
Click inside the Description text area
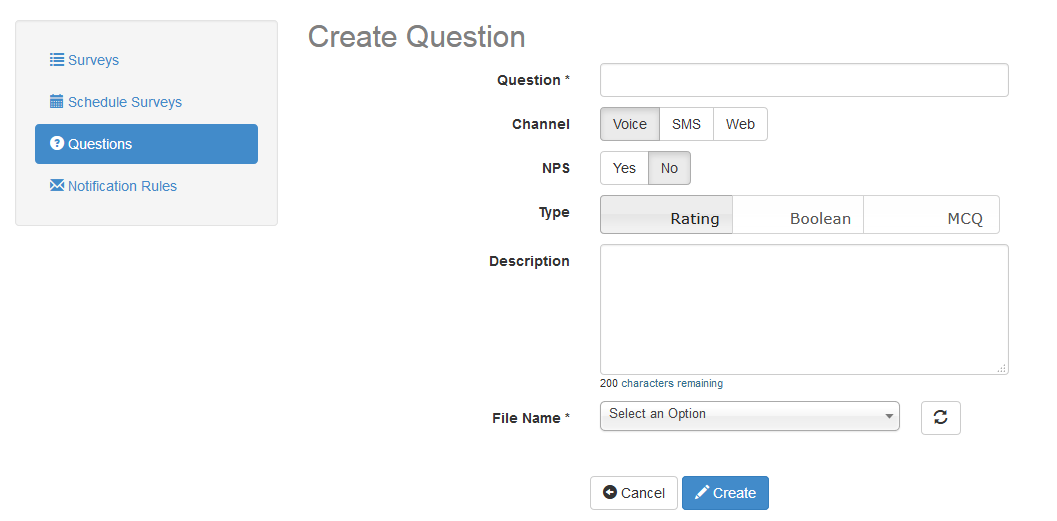click(804, 309)
